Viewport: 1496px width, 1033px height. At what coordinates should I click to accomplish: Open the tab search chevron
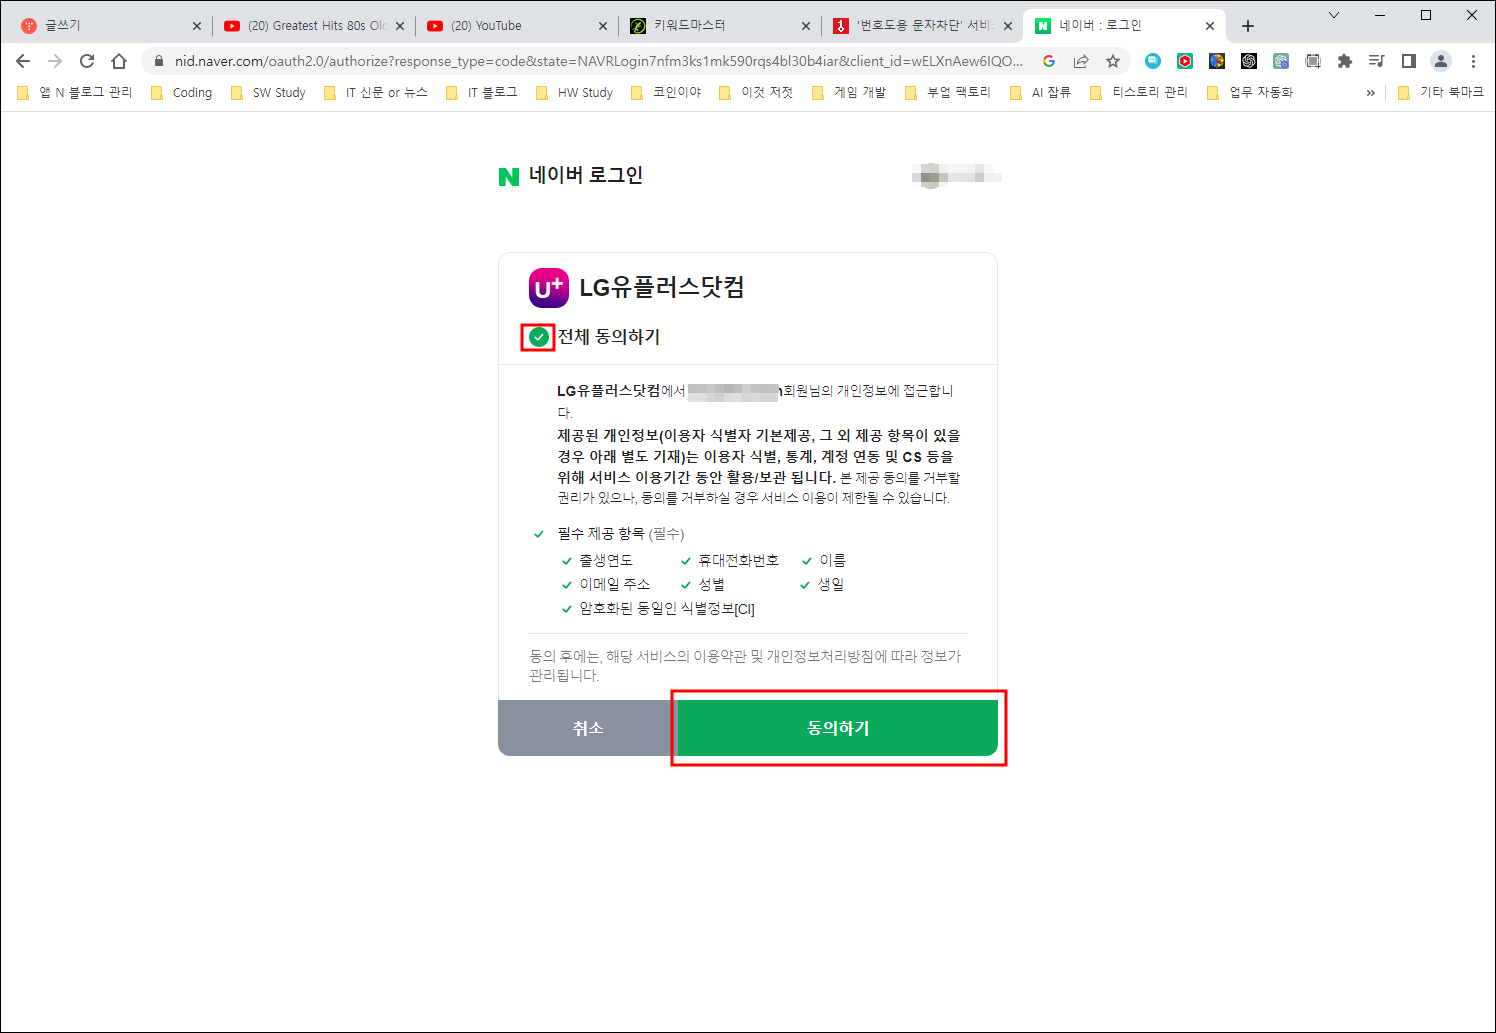pyautogui.click(x=1333, y=15)
